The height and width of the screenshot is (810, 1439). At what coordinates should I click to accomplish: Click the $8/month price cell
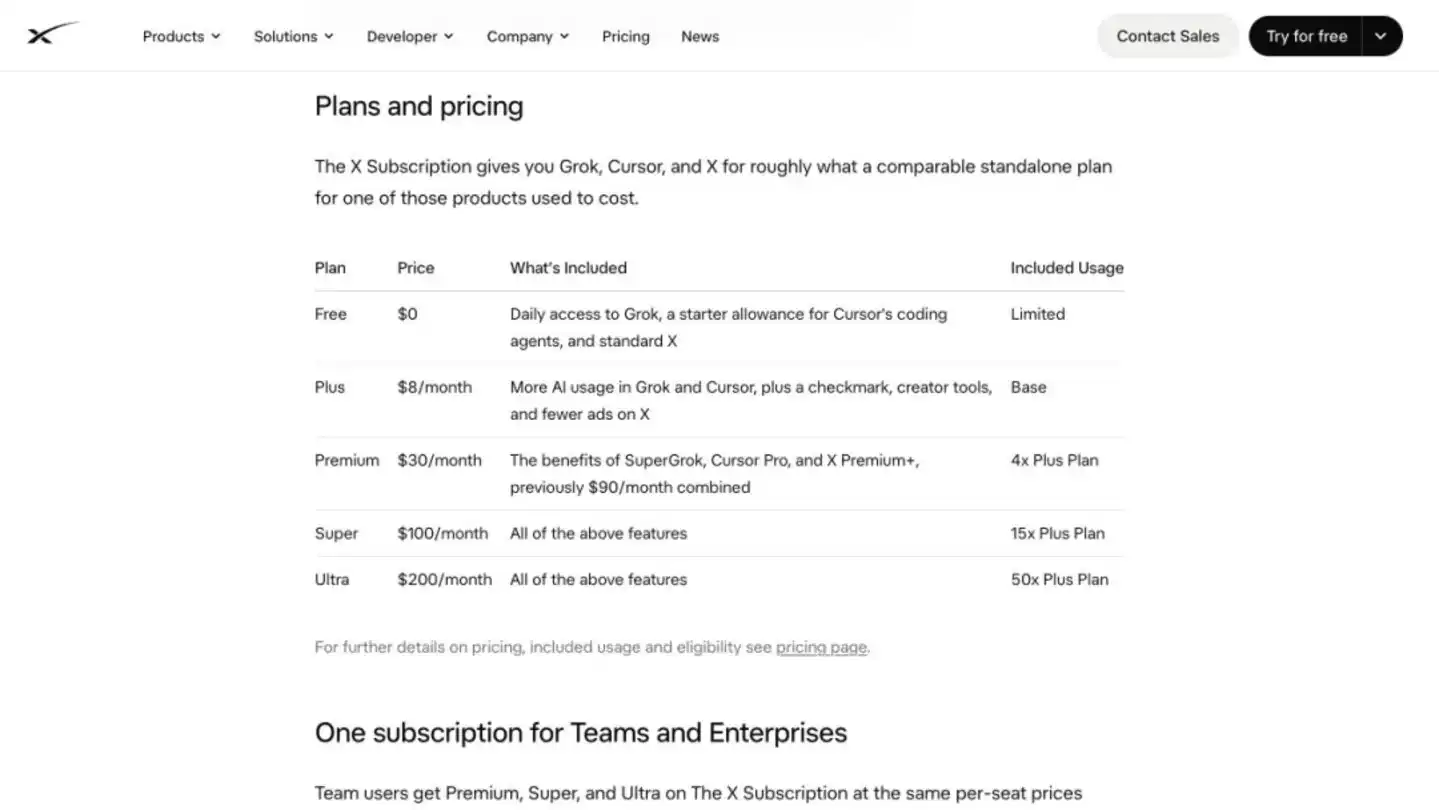point(434,387)
